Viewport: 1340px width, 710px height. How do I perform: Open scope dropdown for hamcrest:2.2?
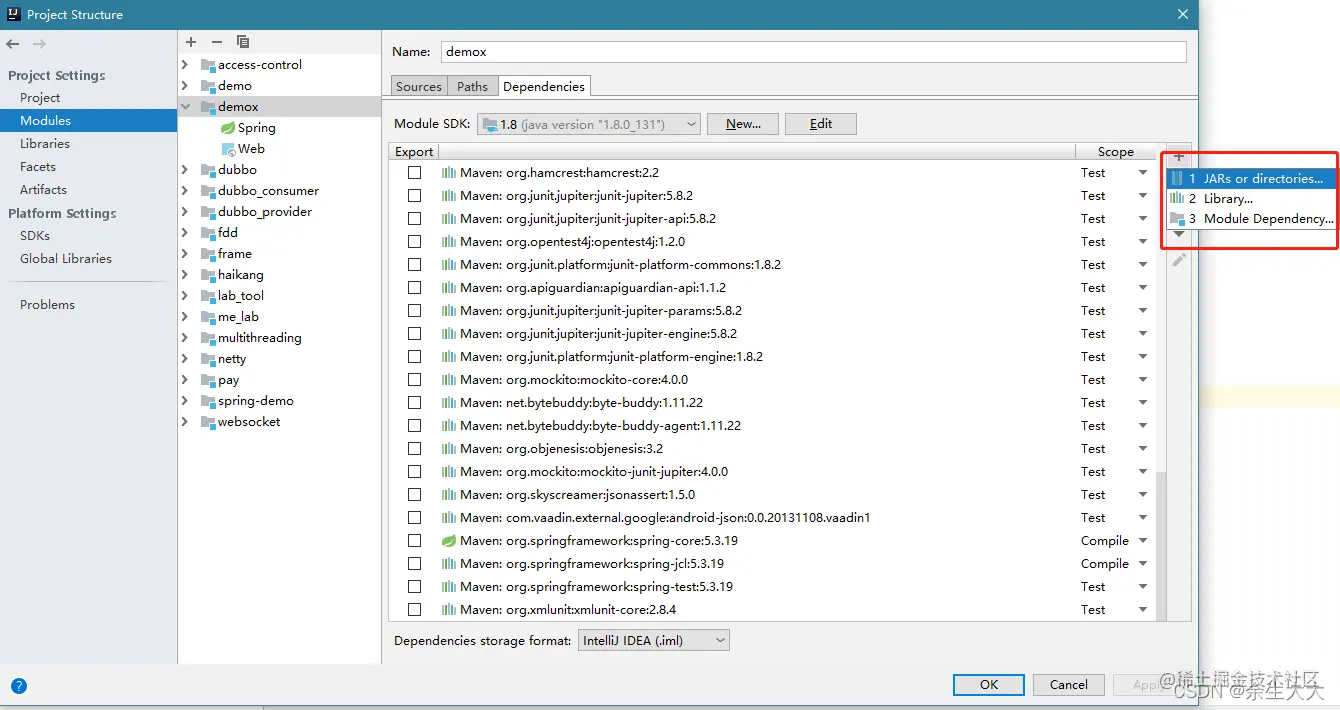tap(1142, 173)
